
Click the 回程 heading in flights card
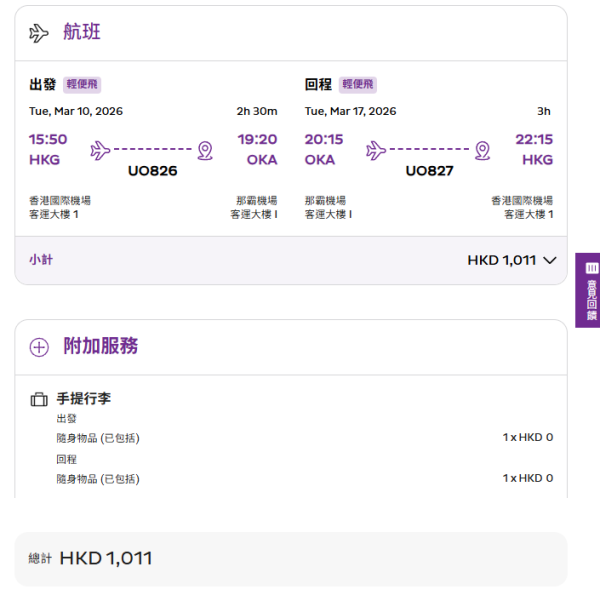click(318, 84)
